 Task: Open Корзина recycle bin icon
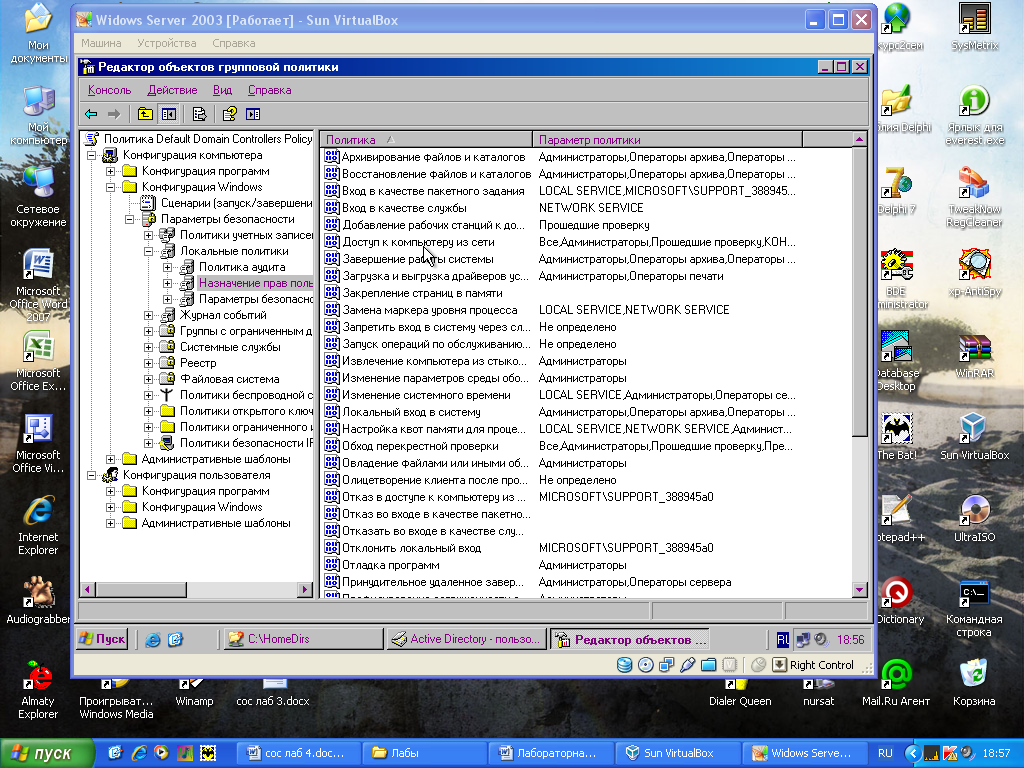974,683
